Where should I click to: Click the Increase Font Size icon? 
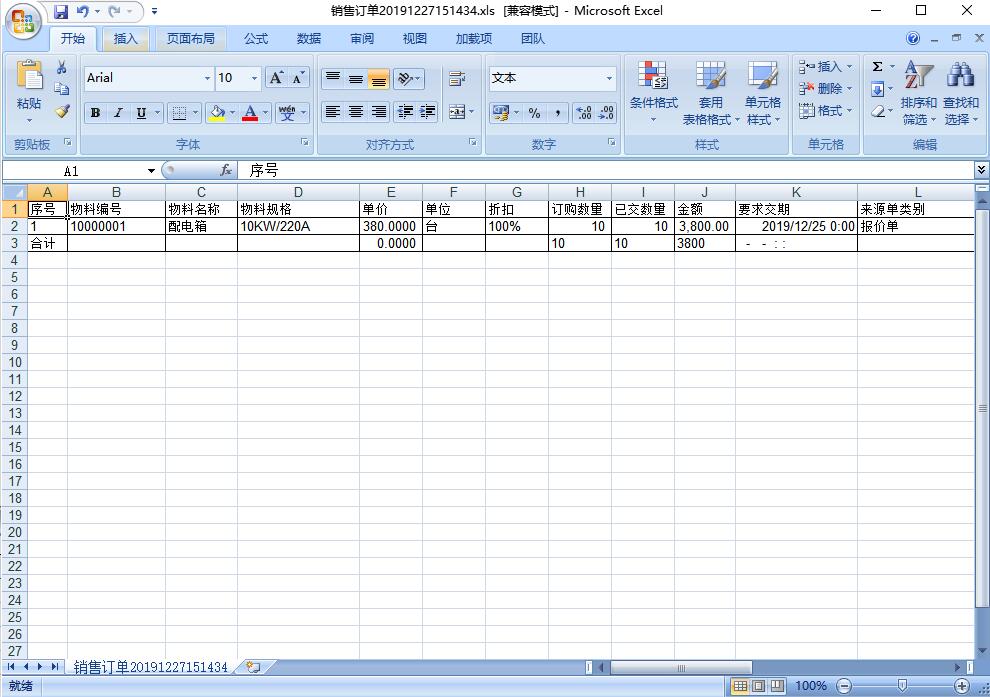[276, 78]
